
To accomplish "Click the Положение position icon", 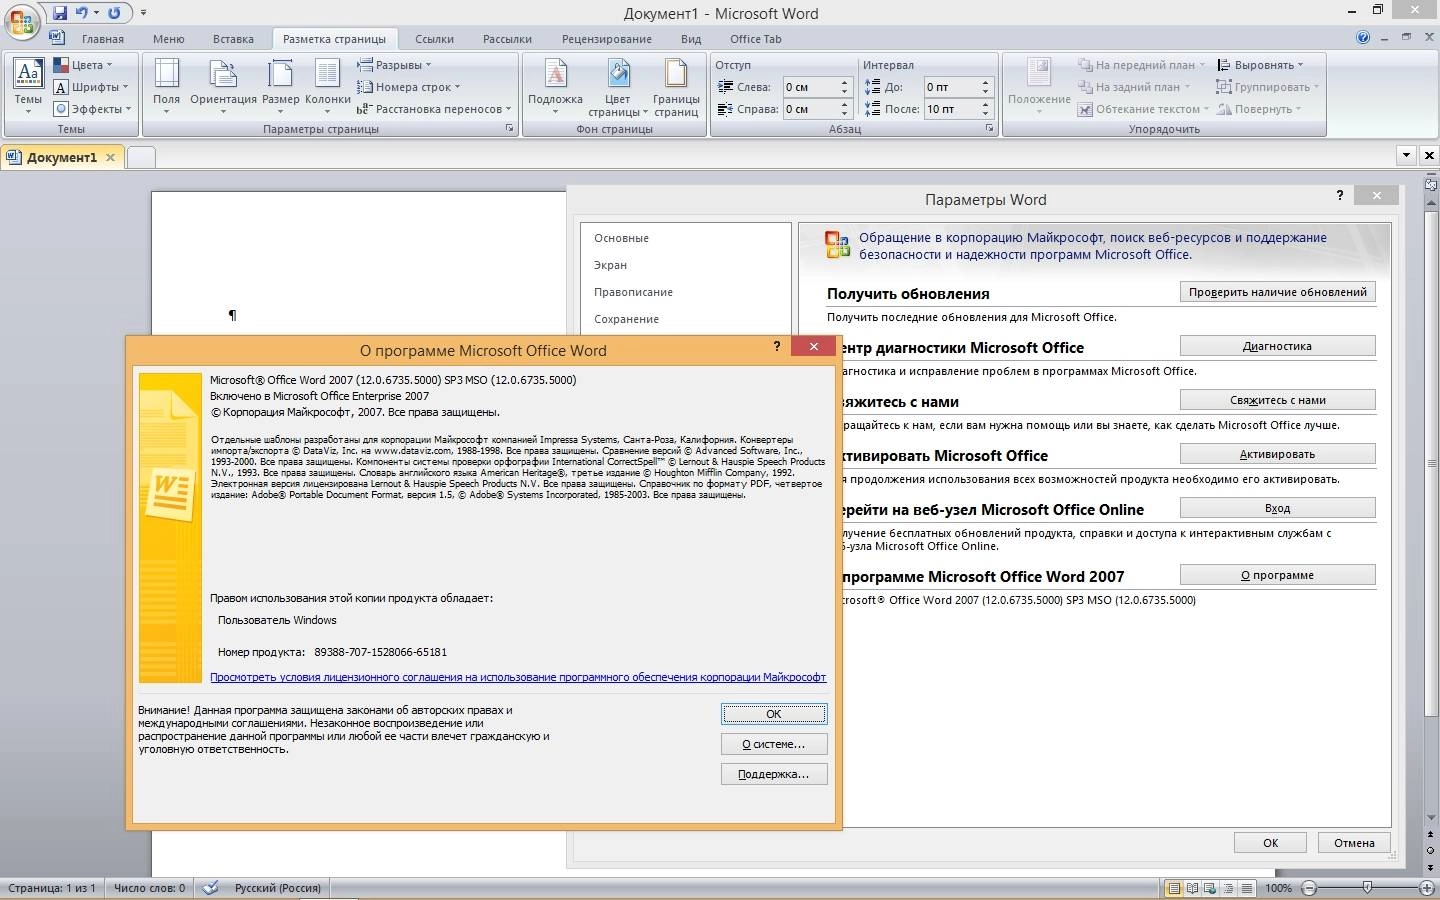I will [x=1039, y=73].
